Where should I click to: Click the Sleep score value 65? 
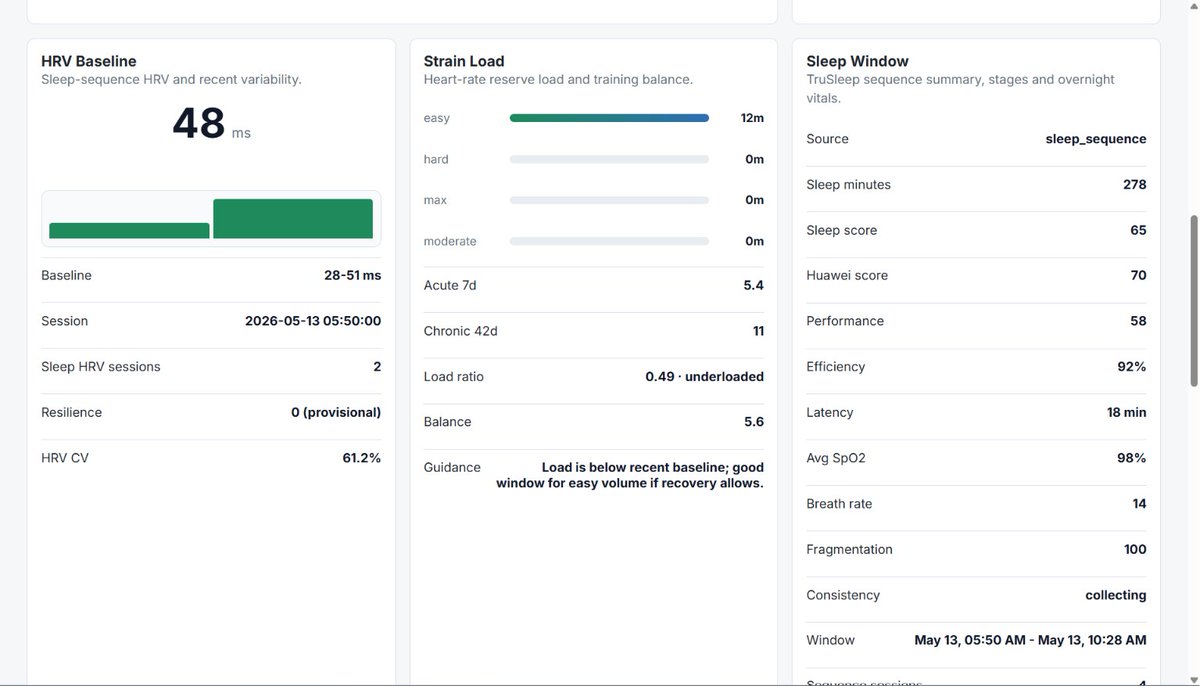point(1139,230)
